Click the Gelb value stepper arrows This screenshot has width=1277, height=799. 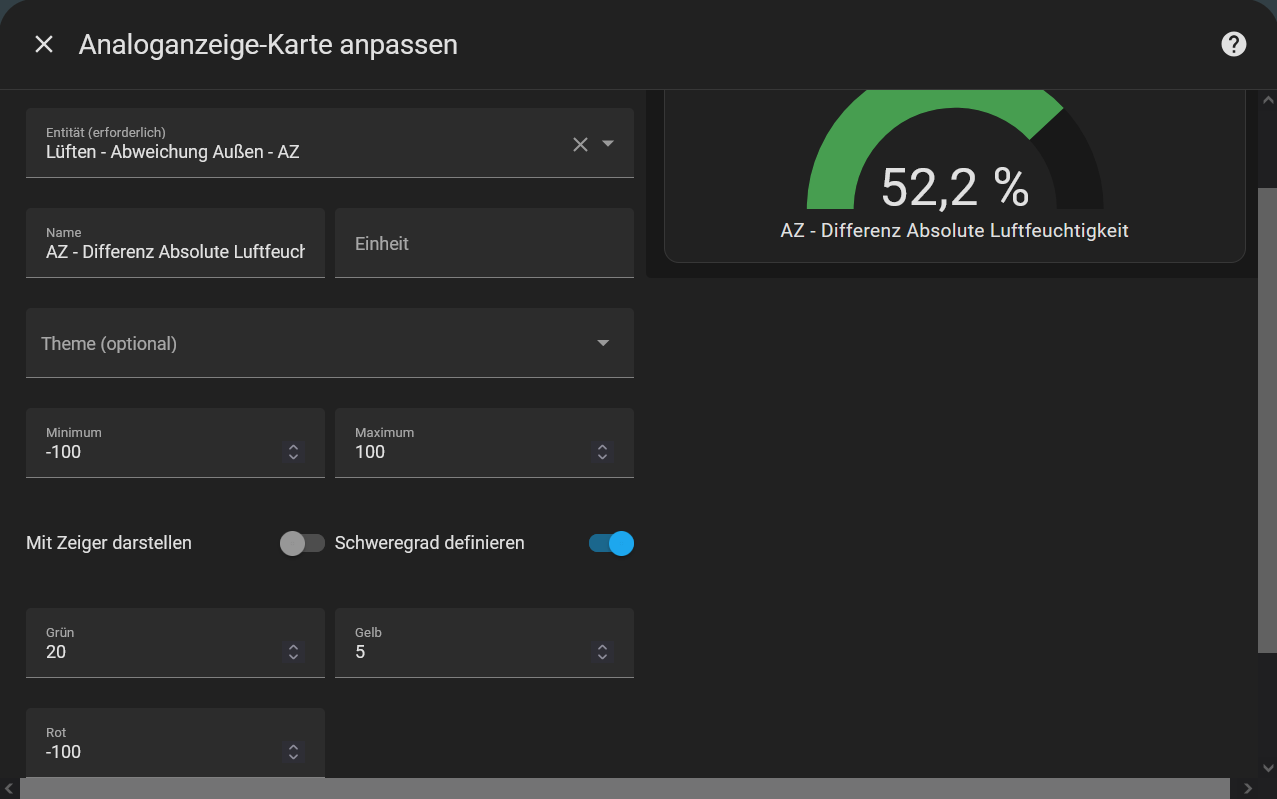602,652
